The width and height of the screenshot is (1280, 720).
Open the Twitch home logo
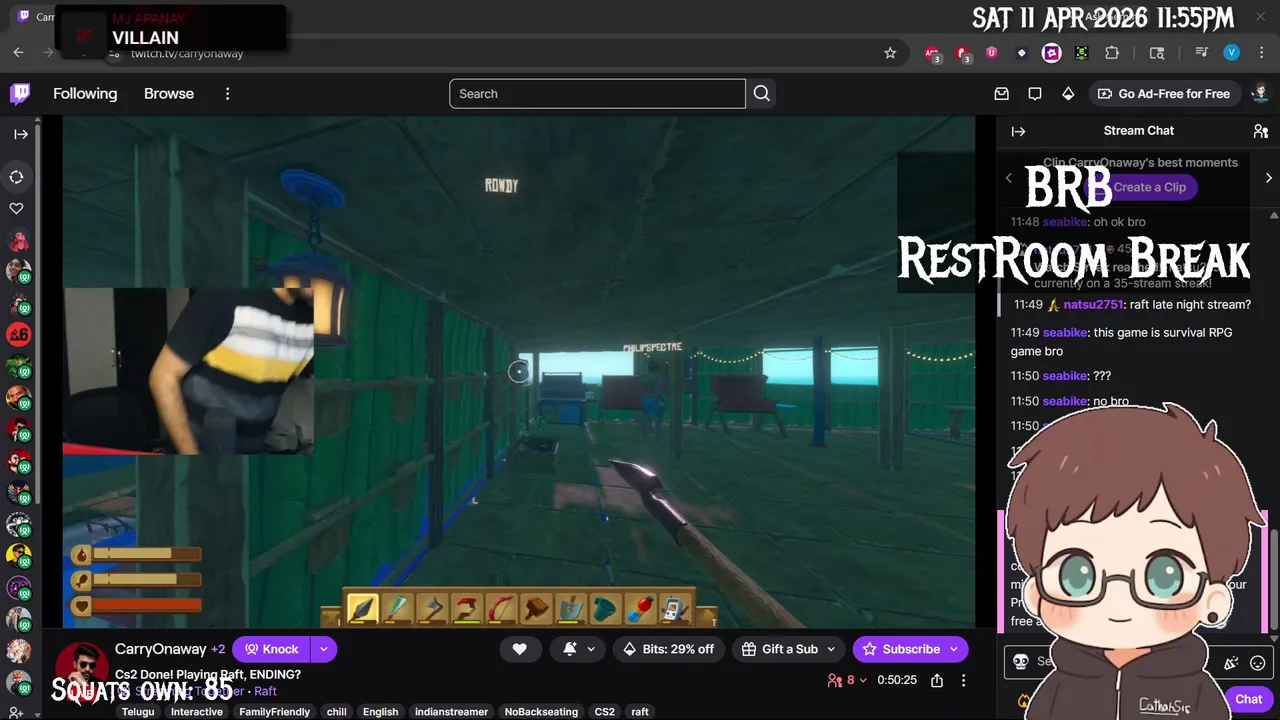(20, 94)
